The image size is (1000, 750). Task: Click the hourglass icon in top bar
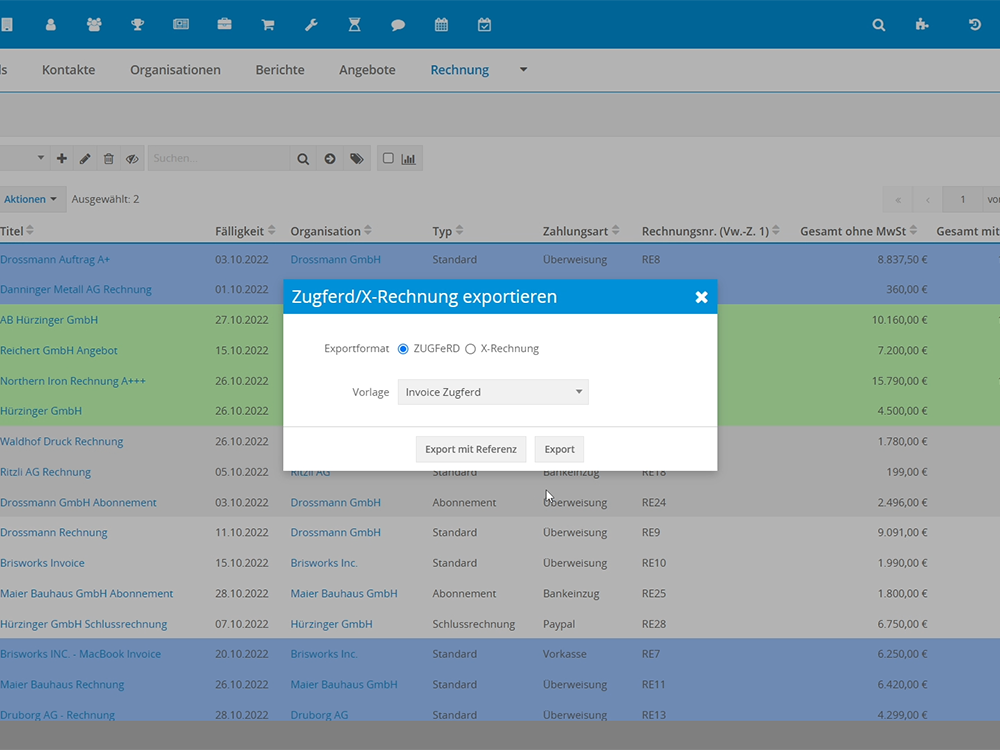click(354, 25)
